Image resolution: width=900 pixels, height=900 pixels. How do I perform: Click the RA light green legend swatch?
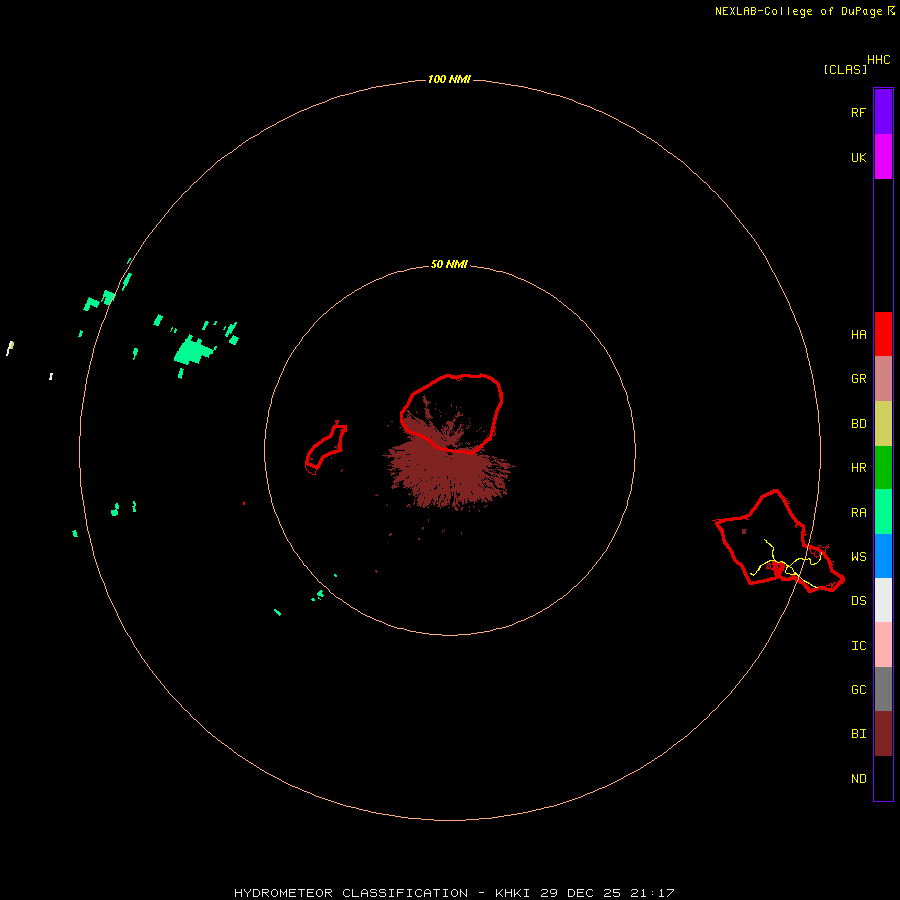click(883, 511)
